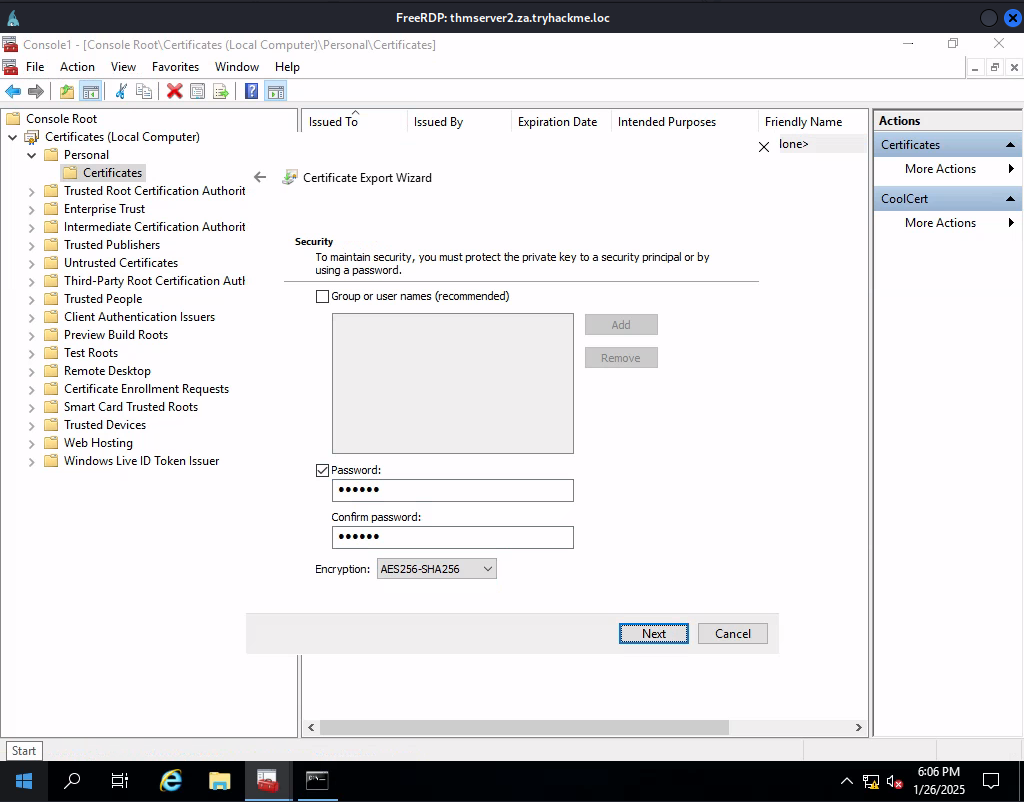The image size is (1024, 802).
Task: Click the muted volume tray icon
Action: click(895, 781)
